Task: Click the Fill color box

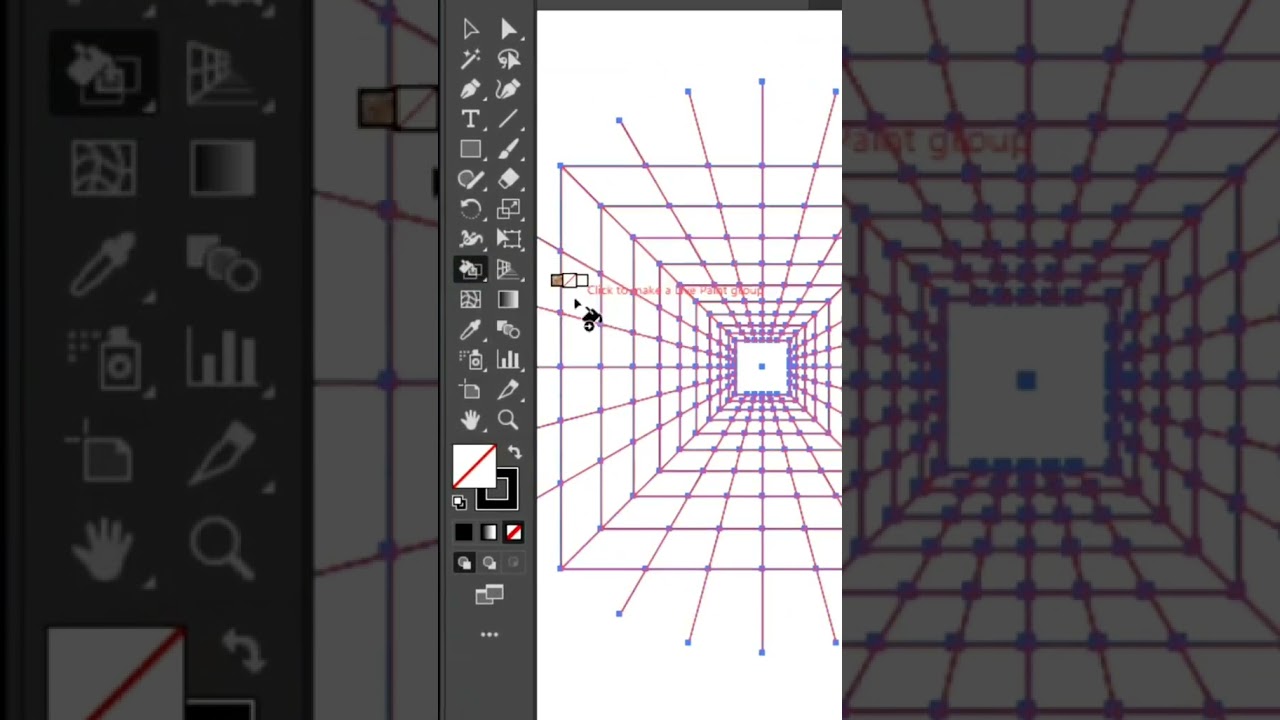Action: (474, 466)
